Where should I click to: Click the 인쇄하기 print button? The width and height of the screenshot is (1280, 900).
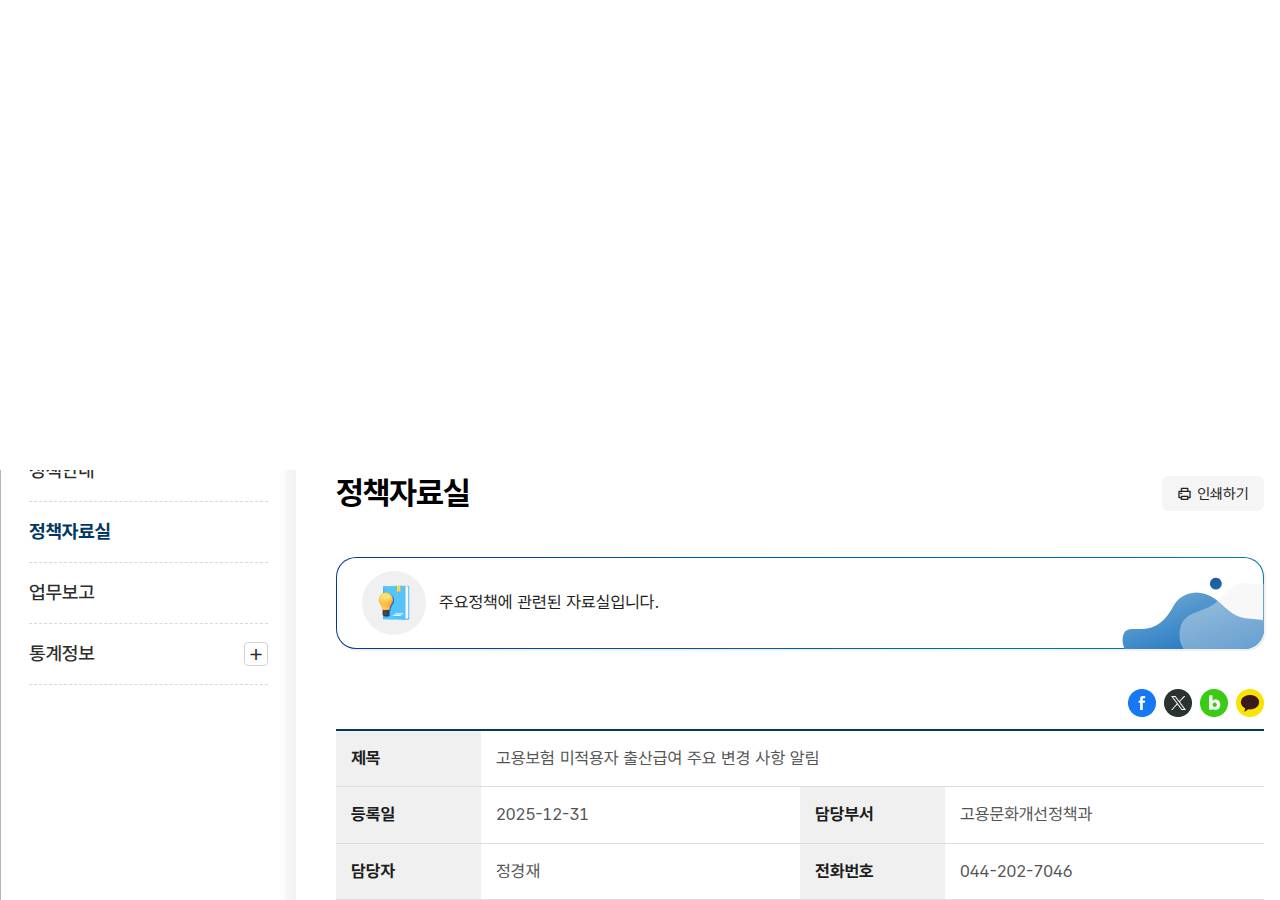tap(1212, 493)
